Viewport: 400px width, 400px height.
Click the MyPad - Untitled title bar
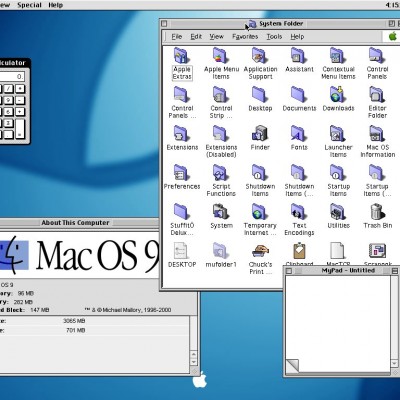pos(342,271)
